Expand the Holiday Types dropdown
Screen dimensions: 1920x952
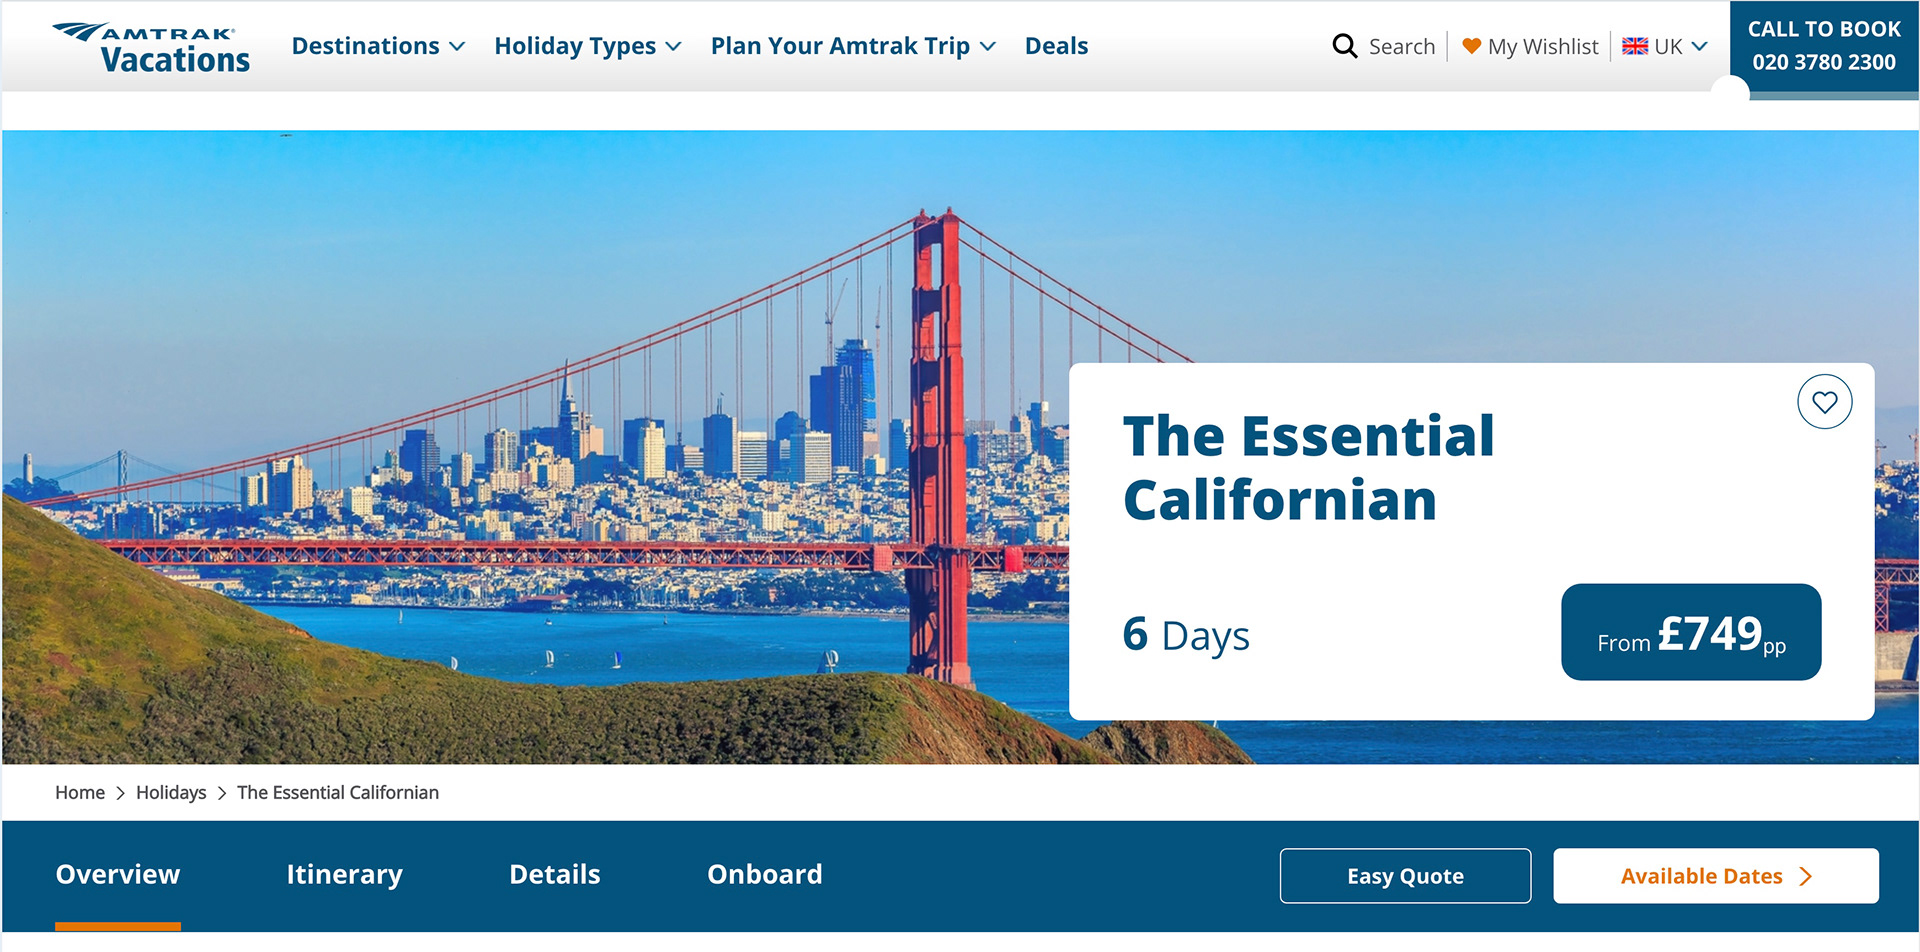pos(575,46)
